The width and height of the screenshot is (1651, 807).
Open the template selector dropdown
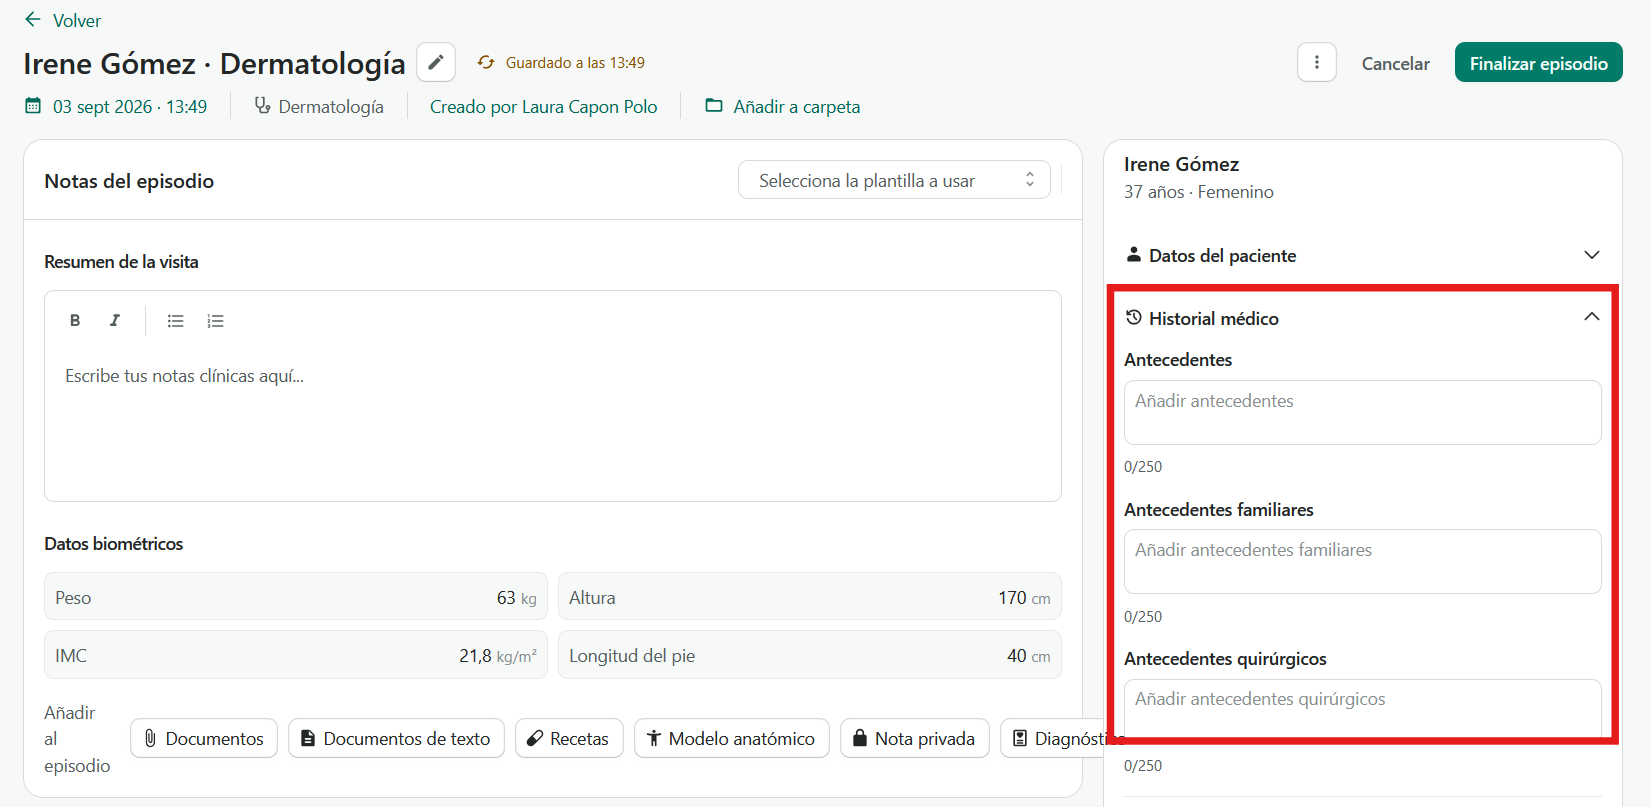pos(894,180)
